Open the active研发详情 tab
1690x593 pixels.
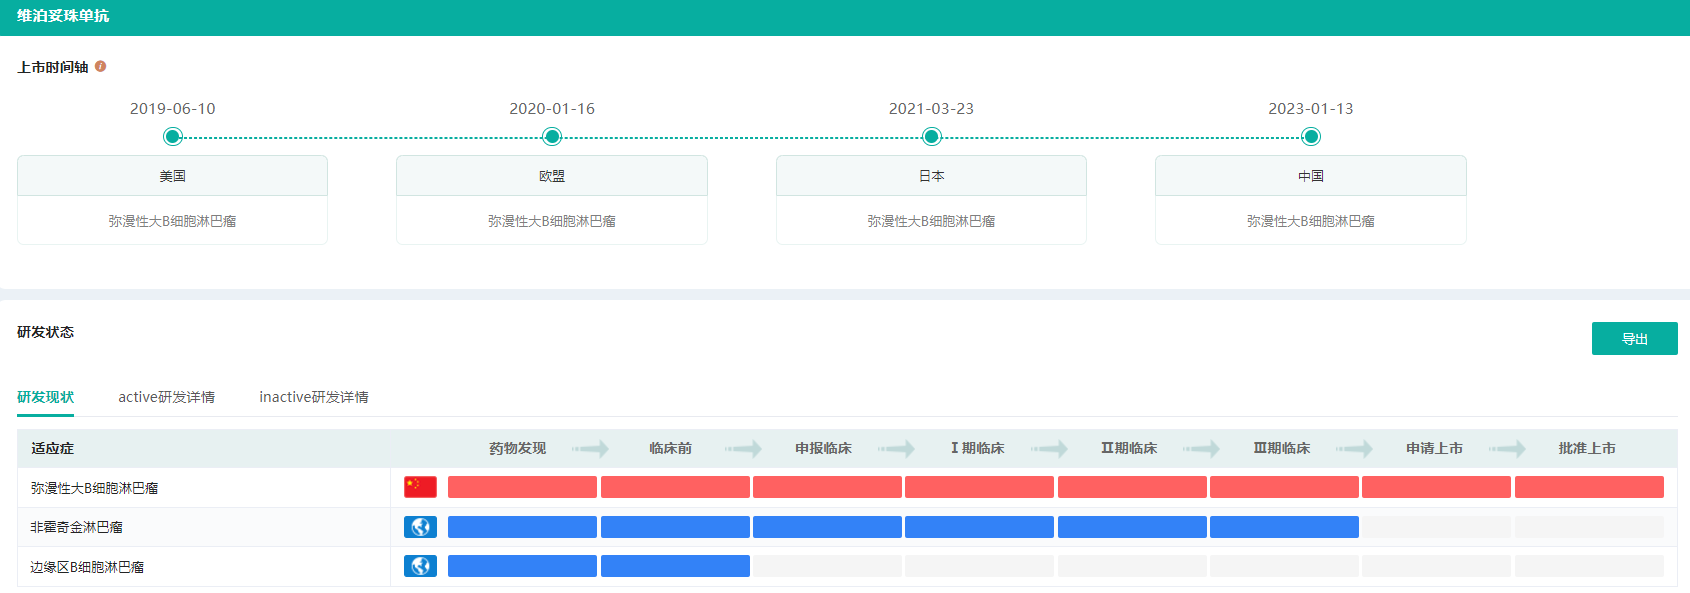pos(166,397)
